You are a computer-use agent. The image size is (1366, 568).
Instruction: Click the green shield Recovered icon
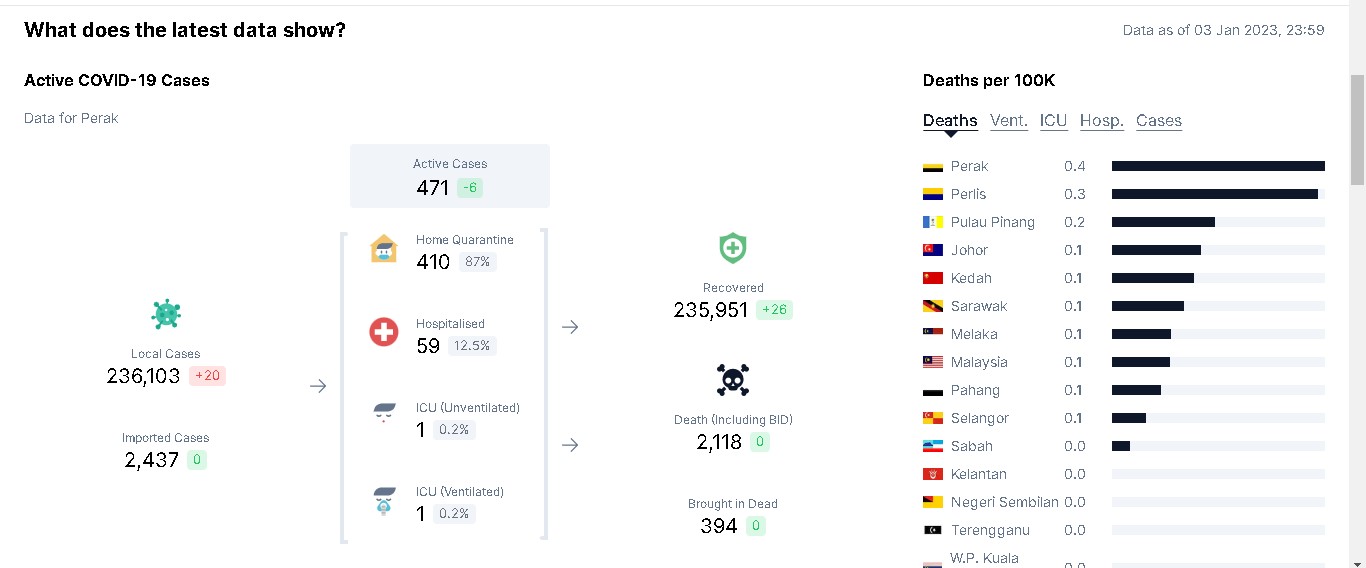point(733,248)
